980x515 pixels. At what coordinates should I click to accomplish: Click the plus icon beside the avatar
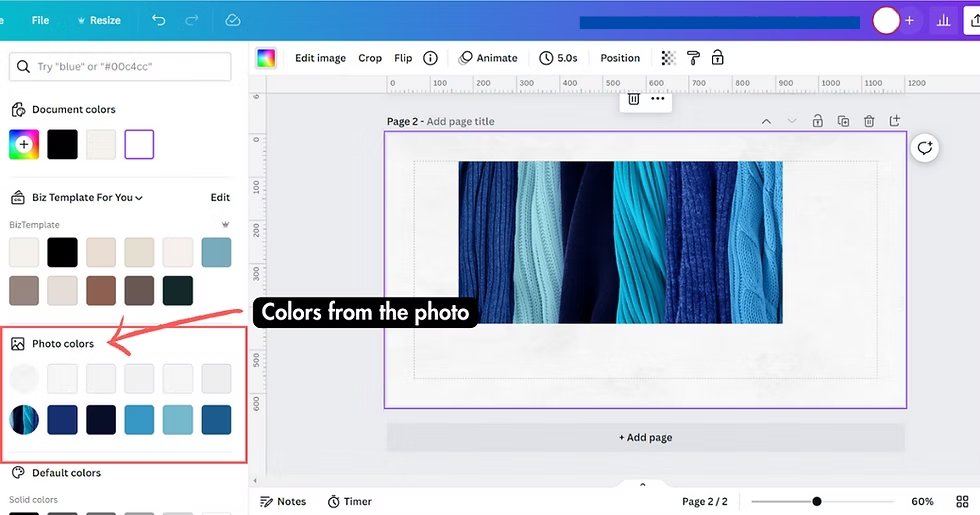pyautogui.click(x=909, y=21)
